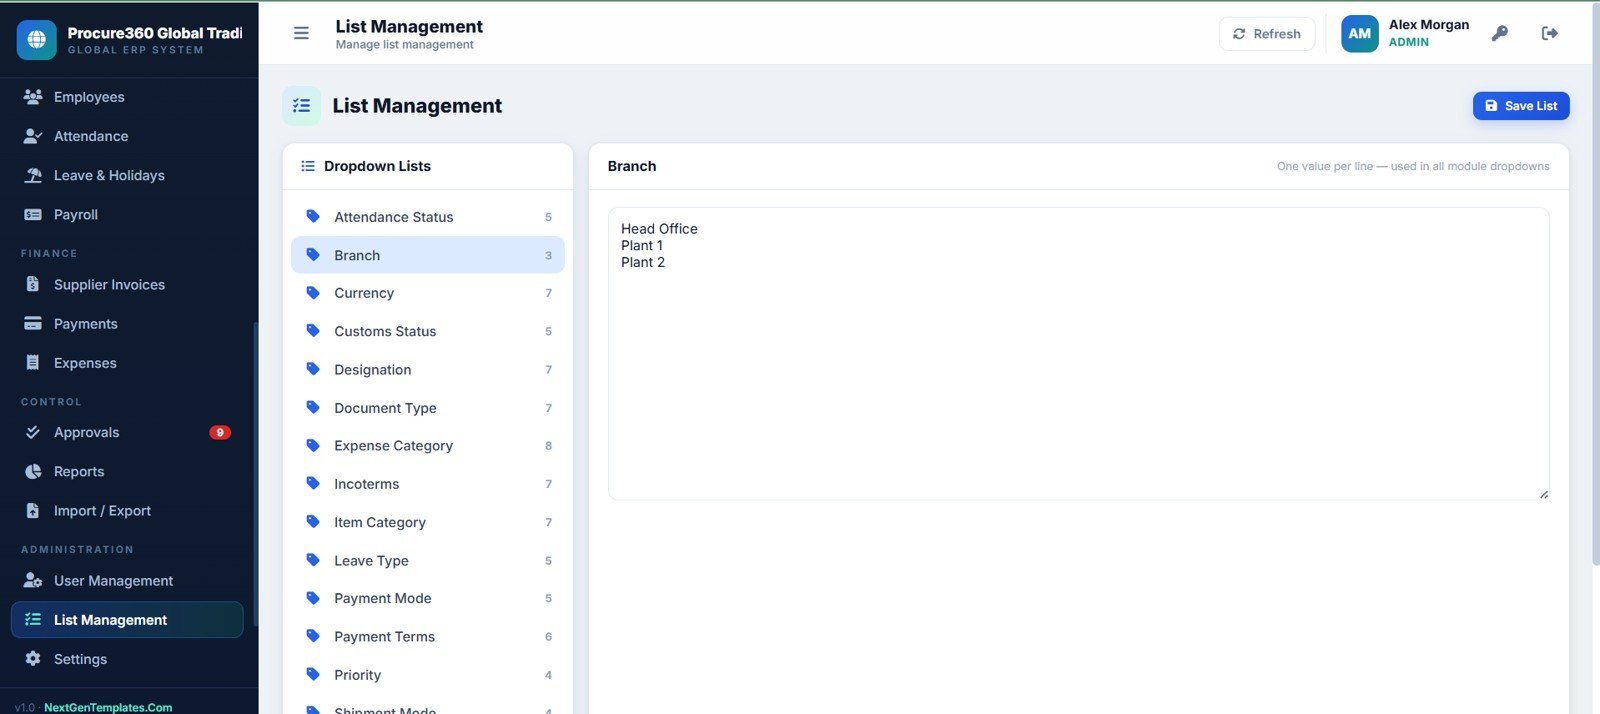The image size is (1600, 714).
Task: Select the Customs Status list
Action: pos(428,331)
